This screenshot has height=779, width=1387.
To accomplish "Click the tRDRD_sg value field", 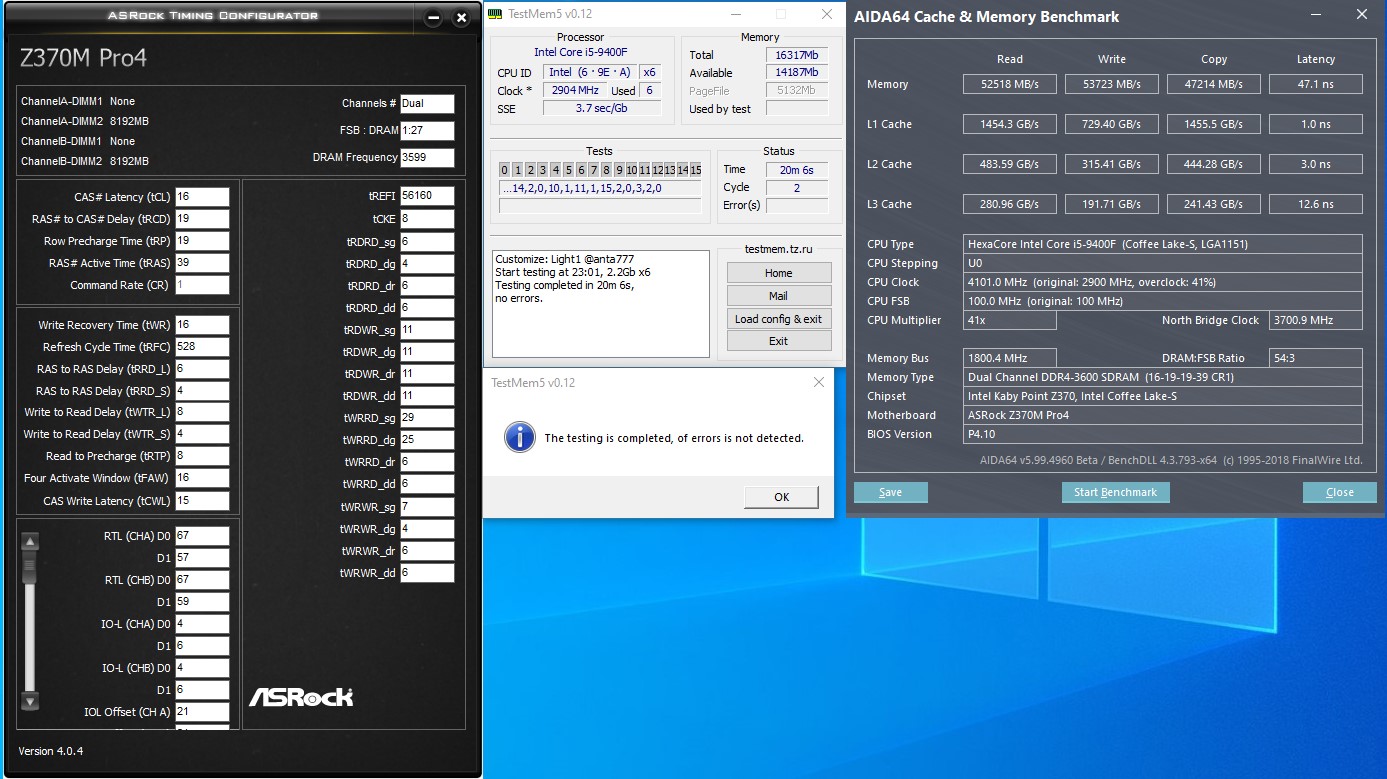I will (427, 242).
